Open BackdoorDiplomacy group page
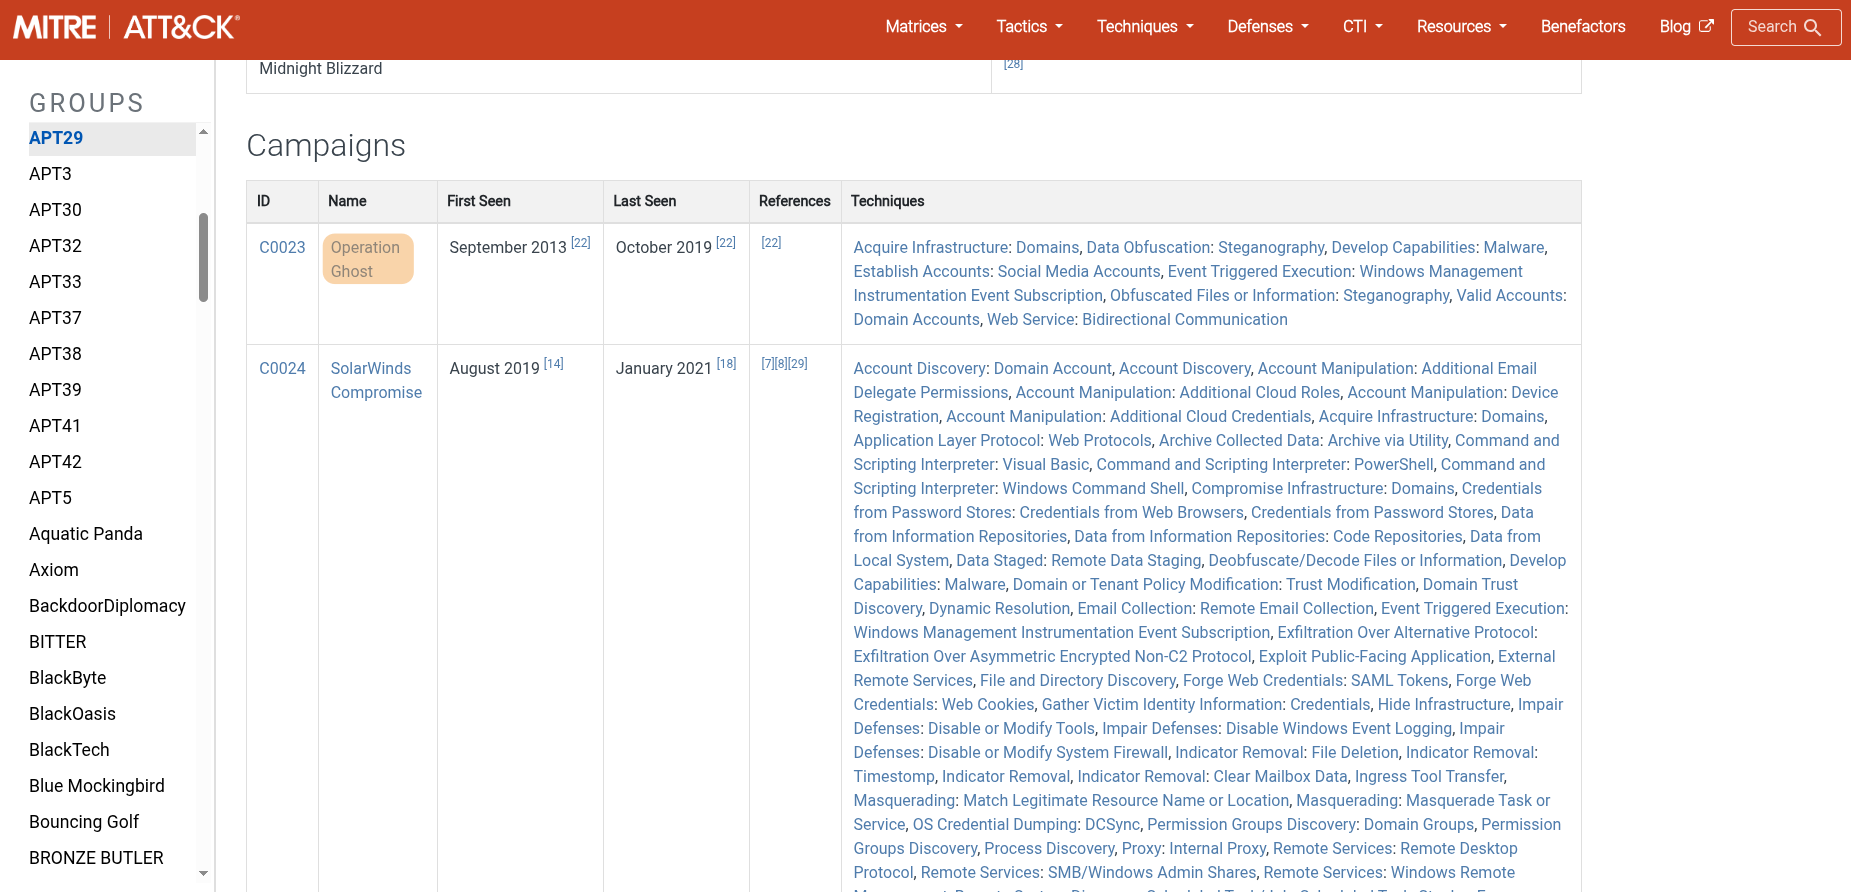This screenshot has width=1851, height=892. pyautogui.click(x=107, y=606)
